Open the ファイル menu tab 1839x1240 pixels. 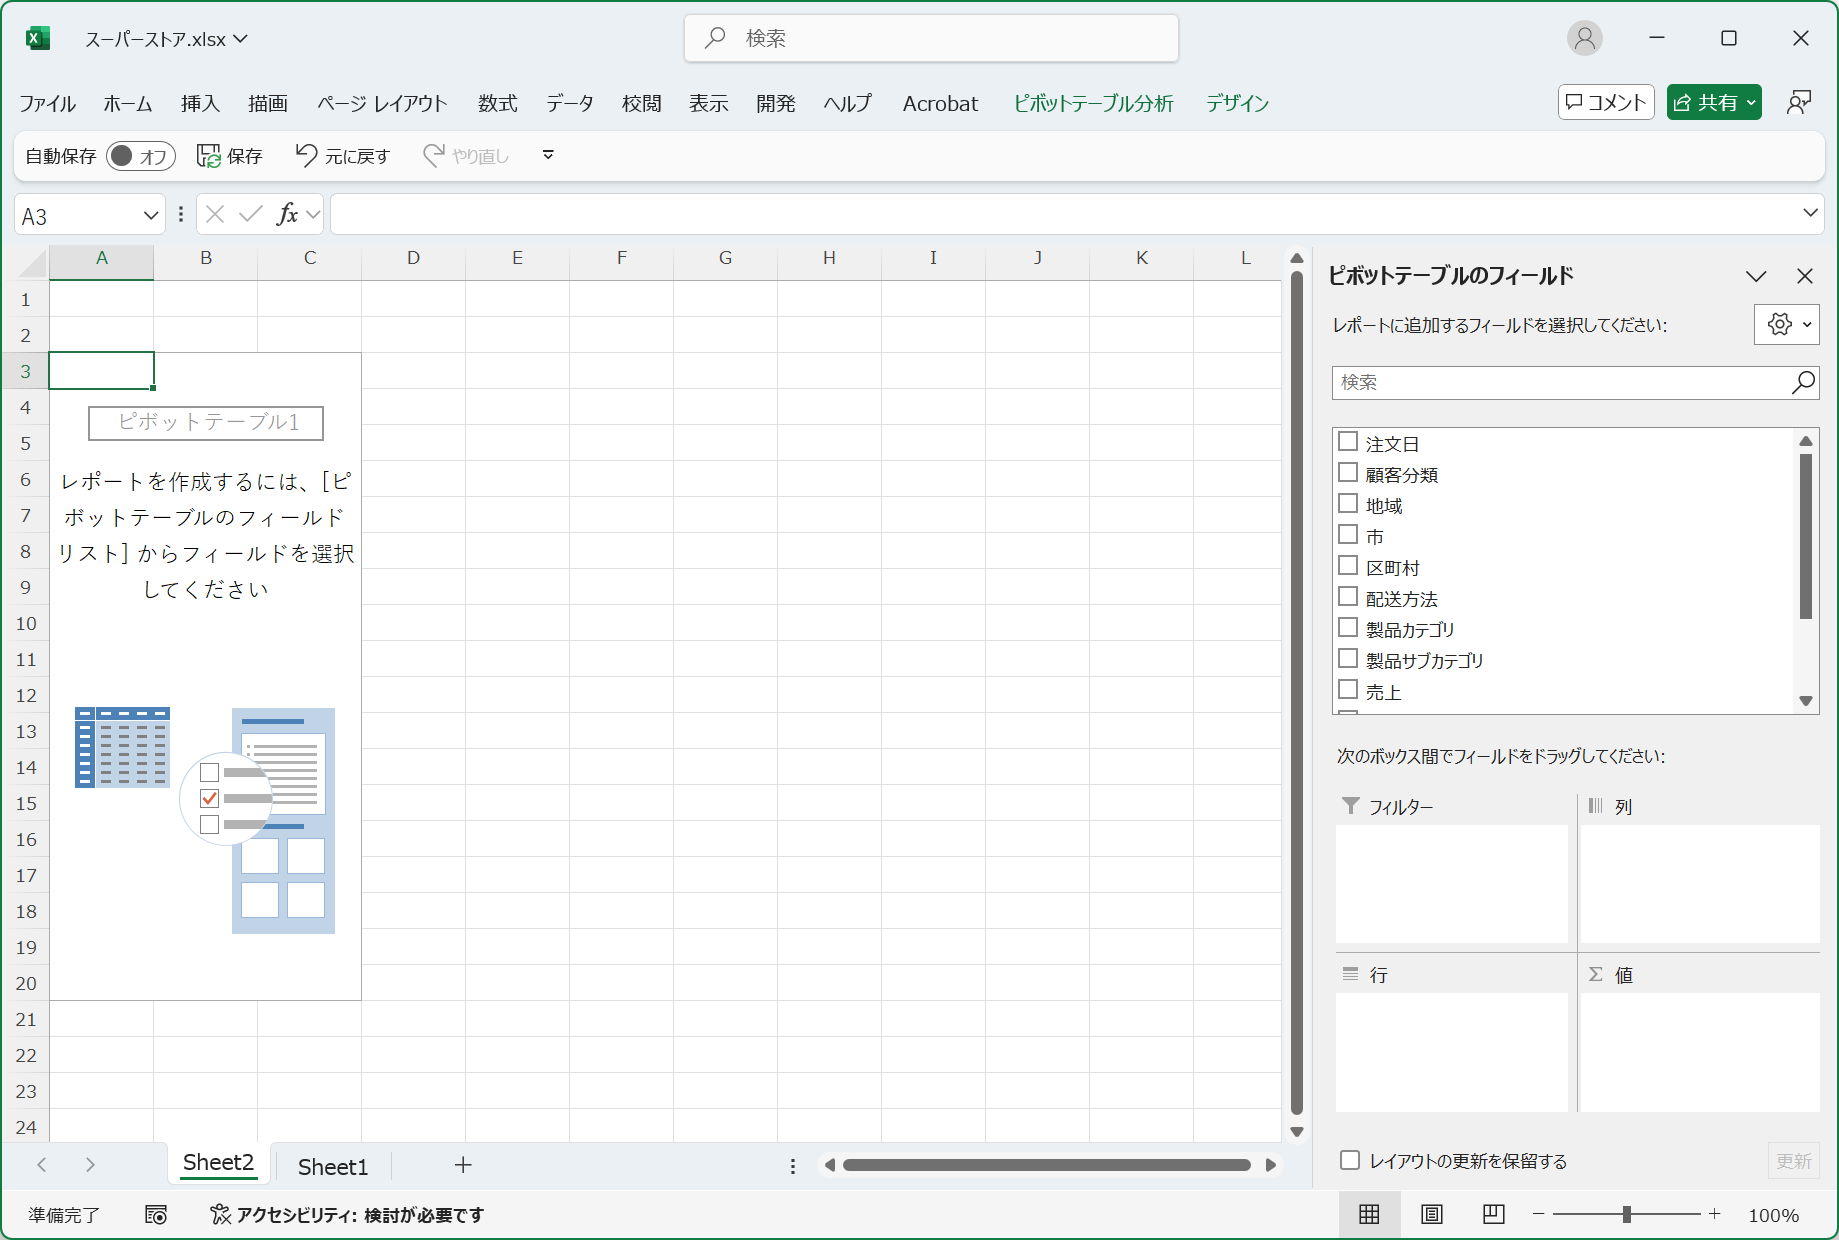click(48, 103)
